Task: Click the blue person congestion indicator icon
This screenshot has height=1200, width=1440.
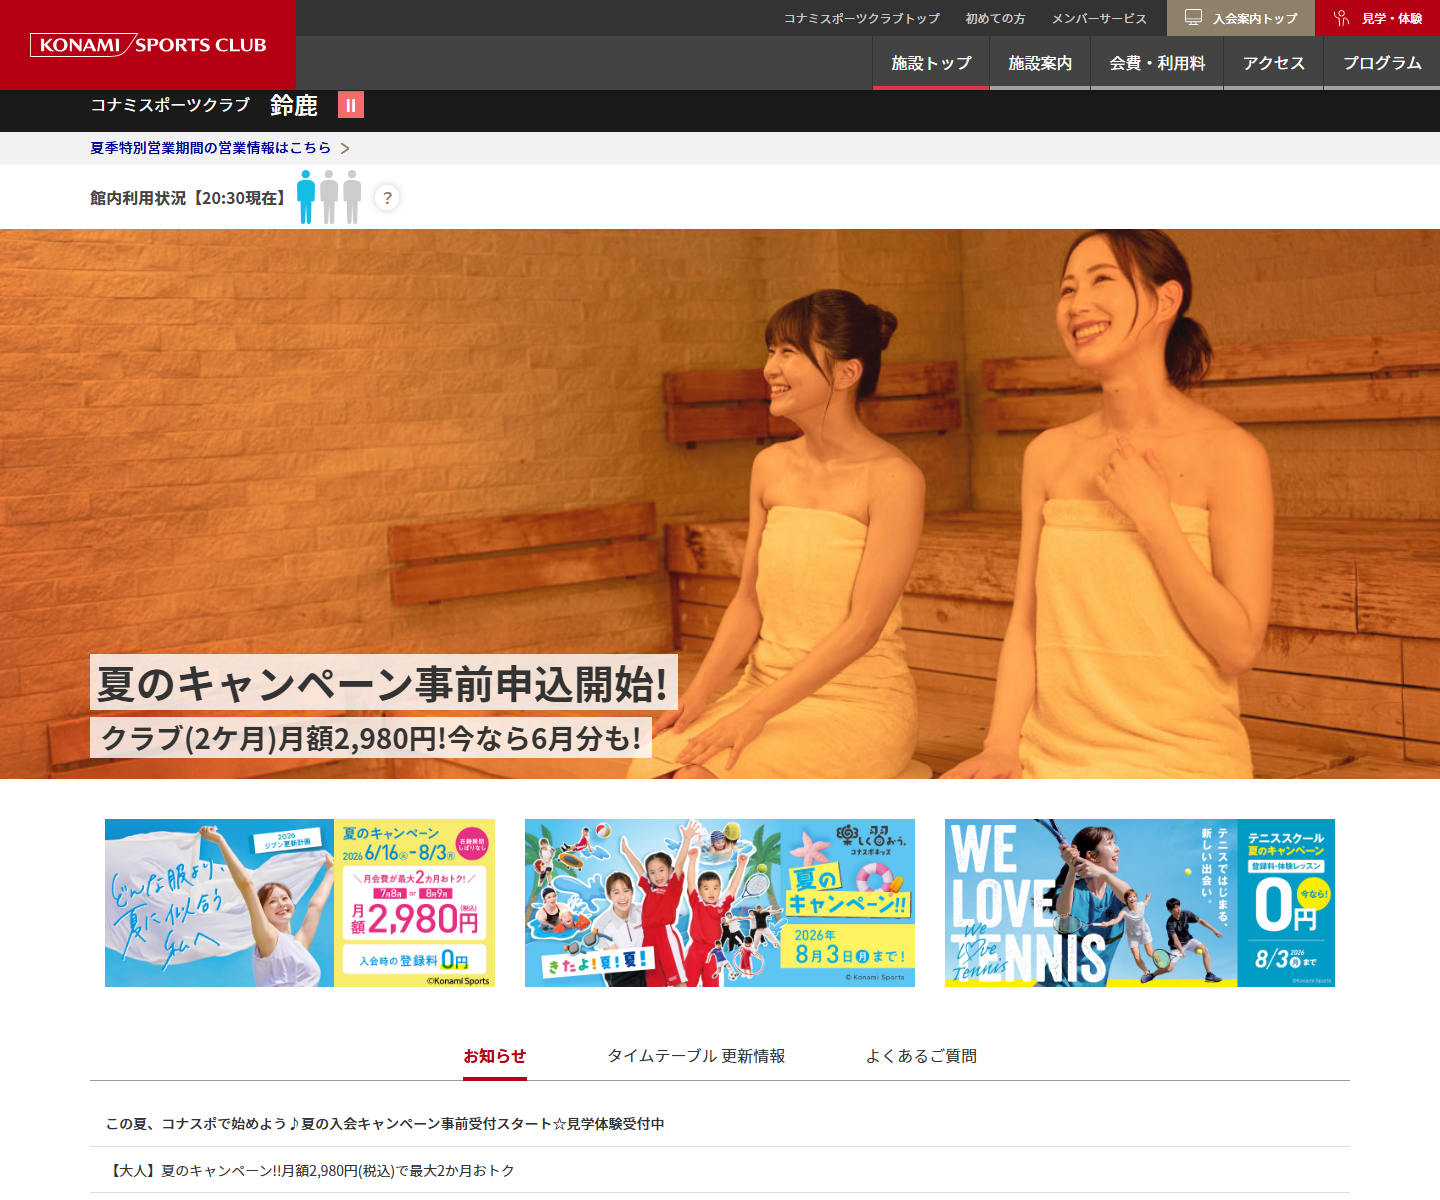Action: (306, 196)
